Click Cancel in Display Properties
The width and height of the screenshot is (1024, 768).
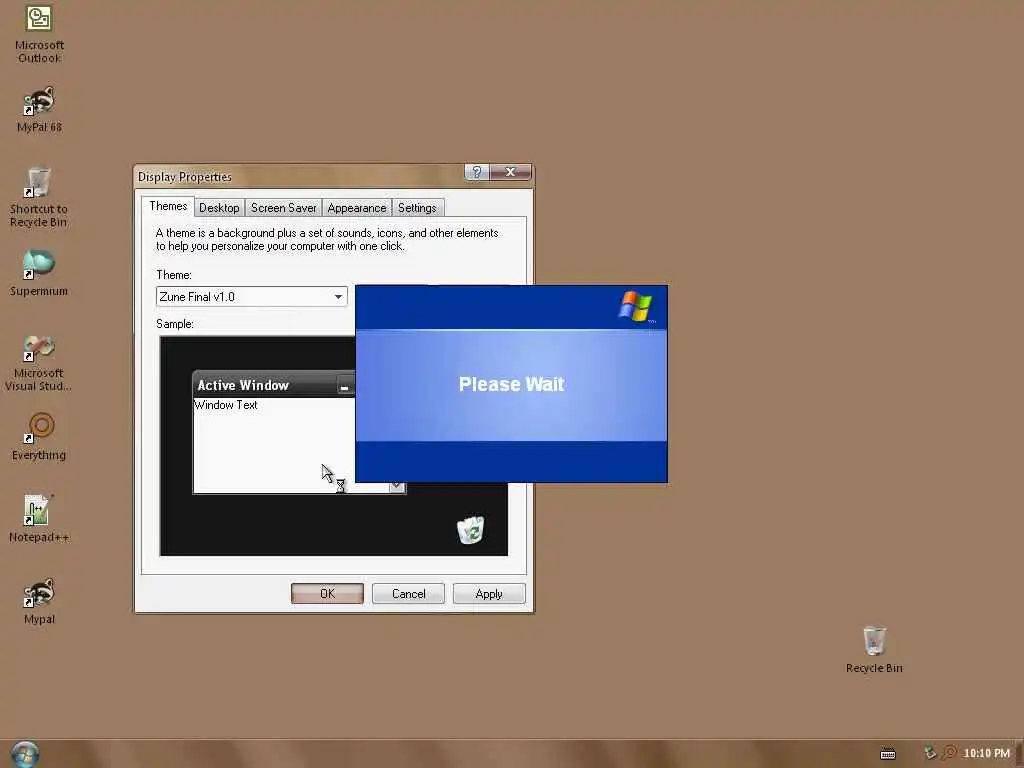[x=408, y=594]
